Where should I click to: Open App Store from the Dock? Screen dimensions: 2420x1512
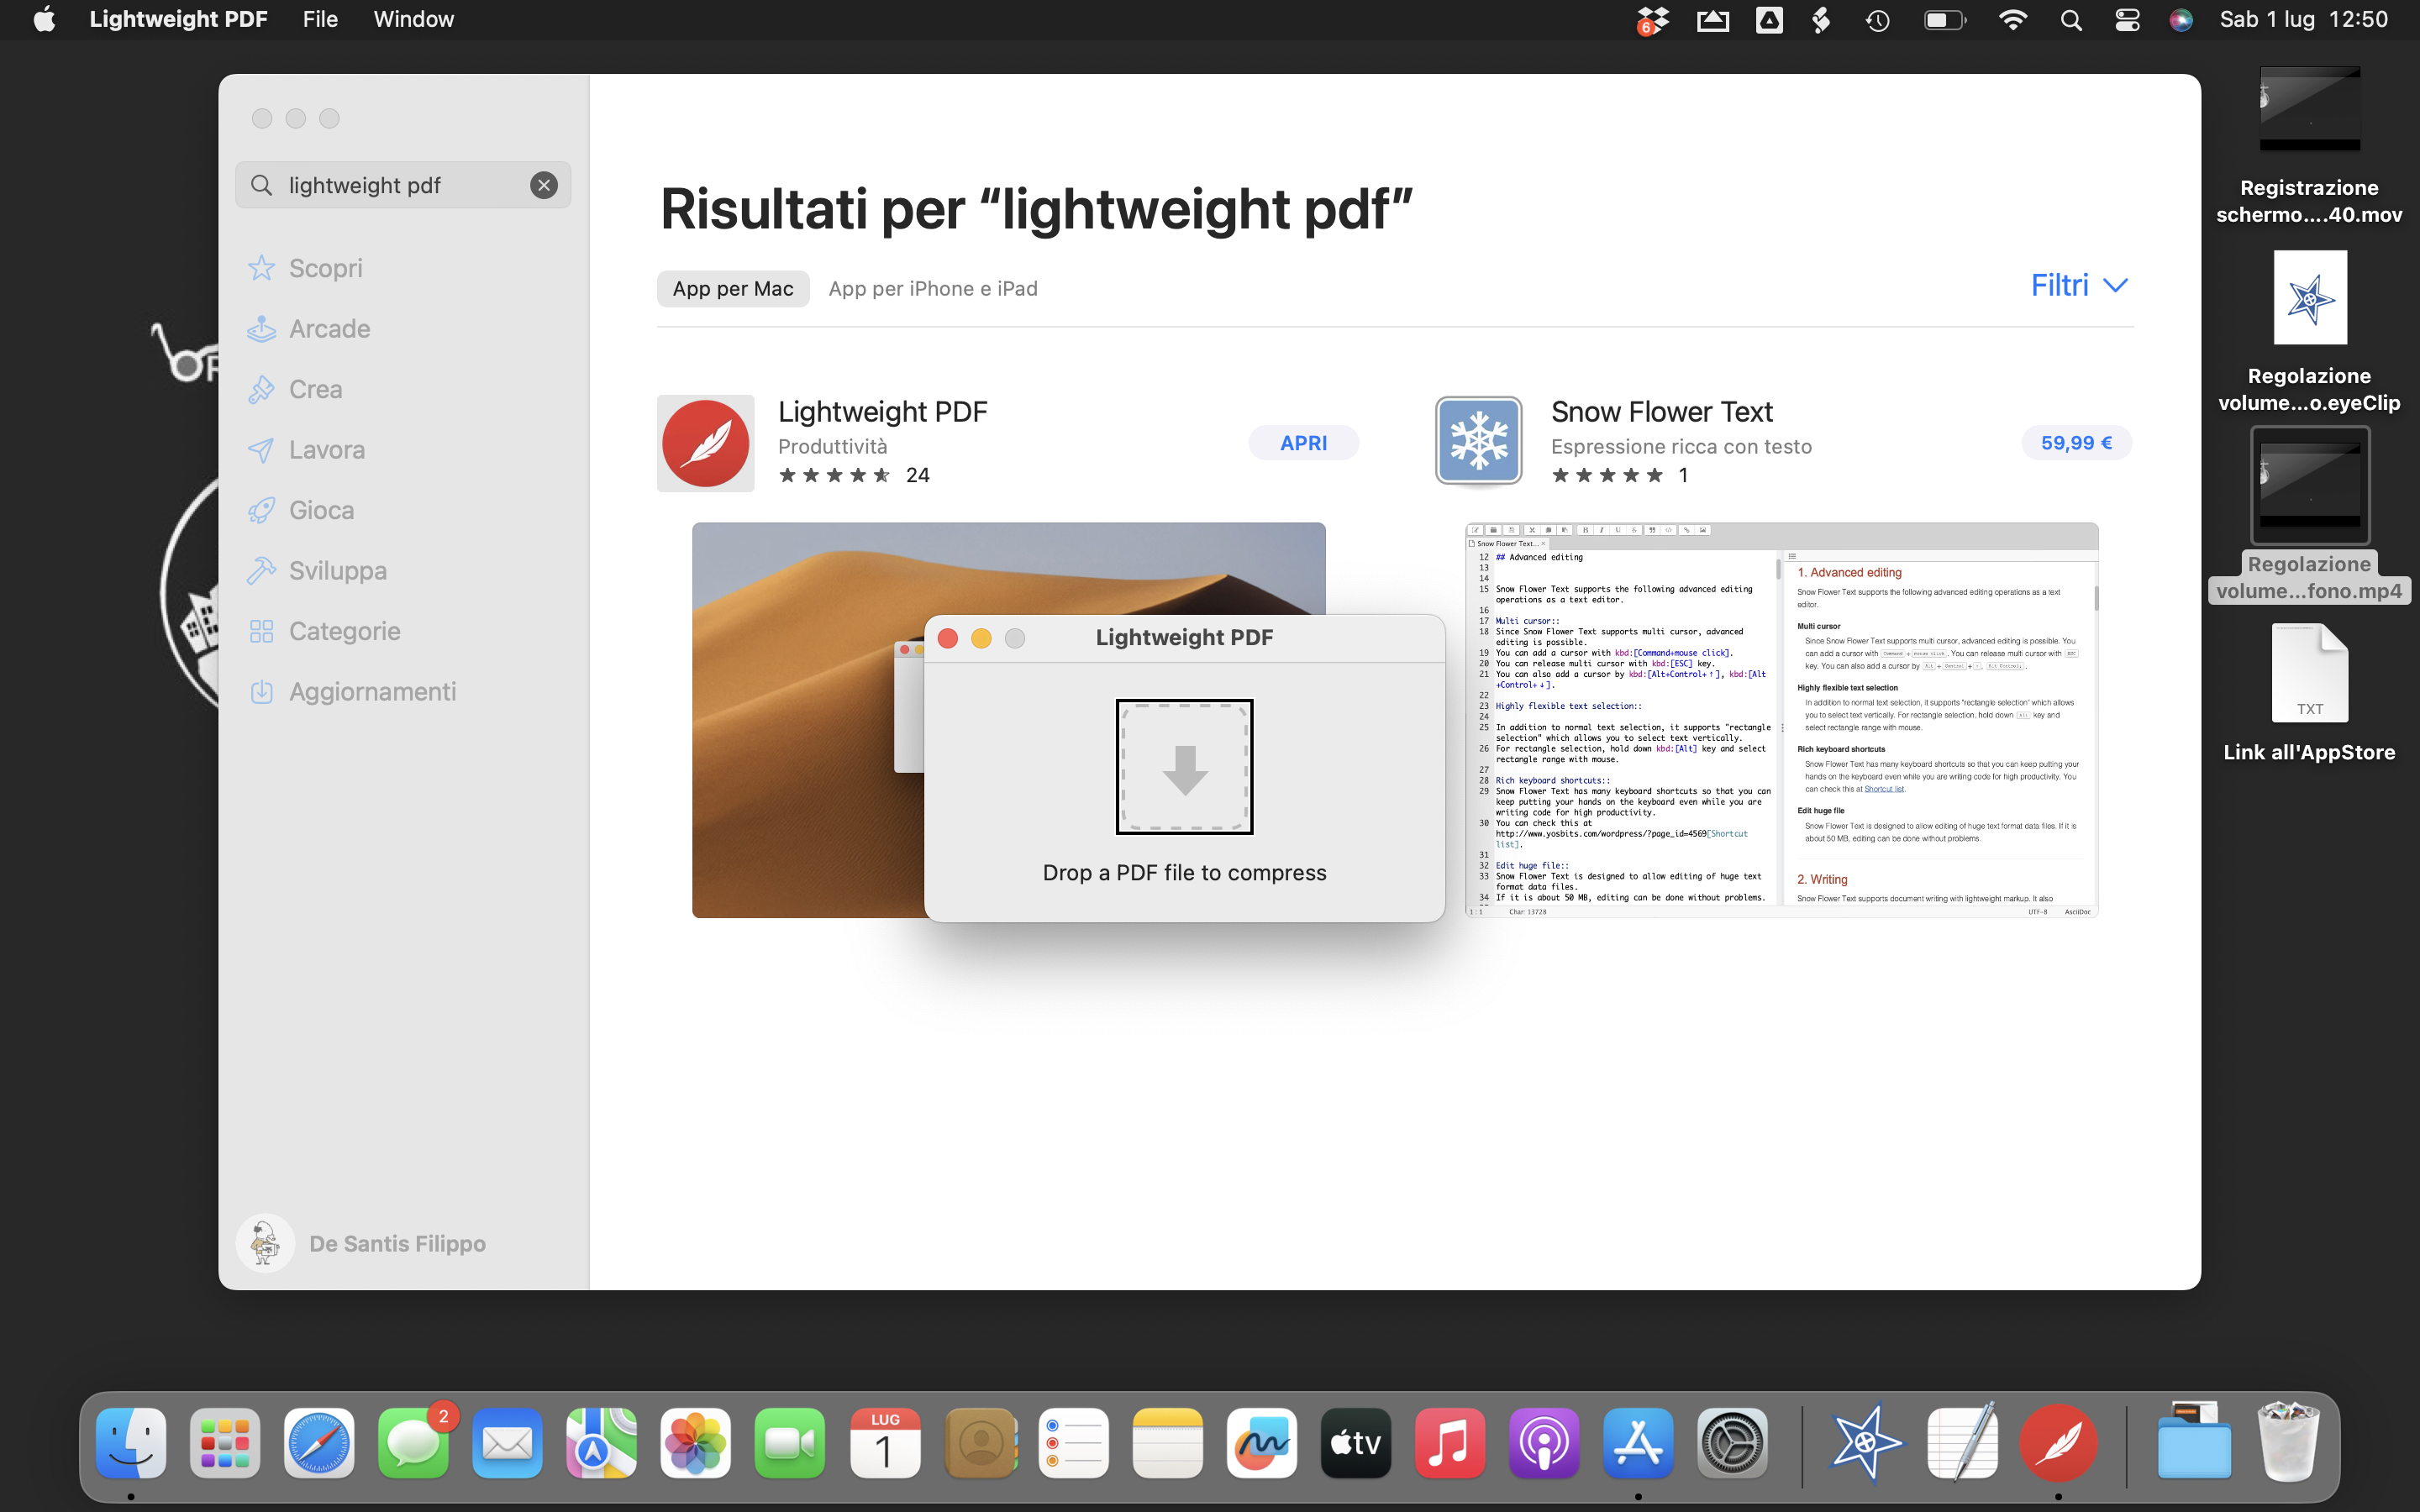[1638, 1443]
